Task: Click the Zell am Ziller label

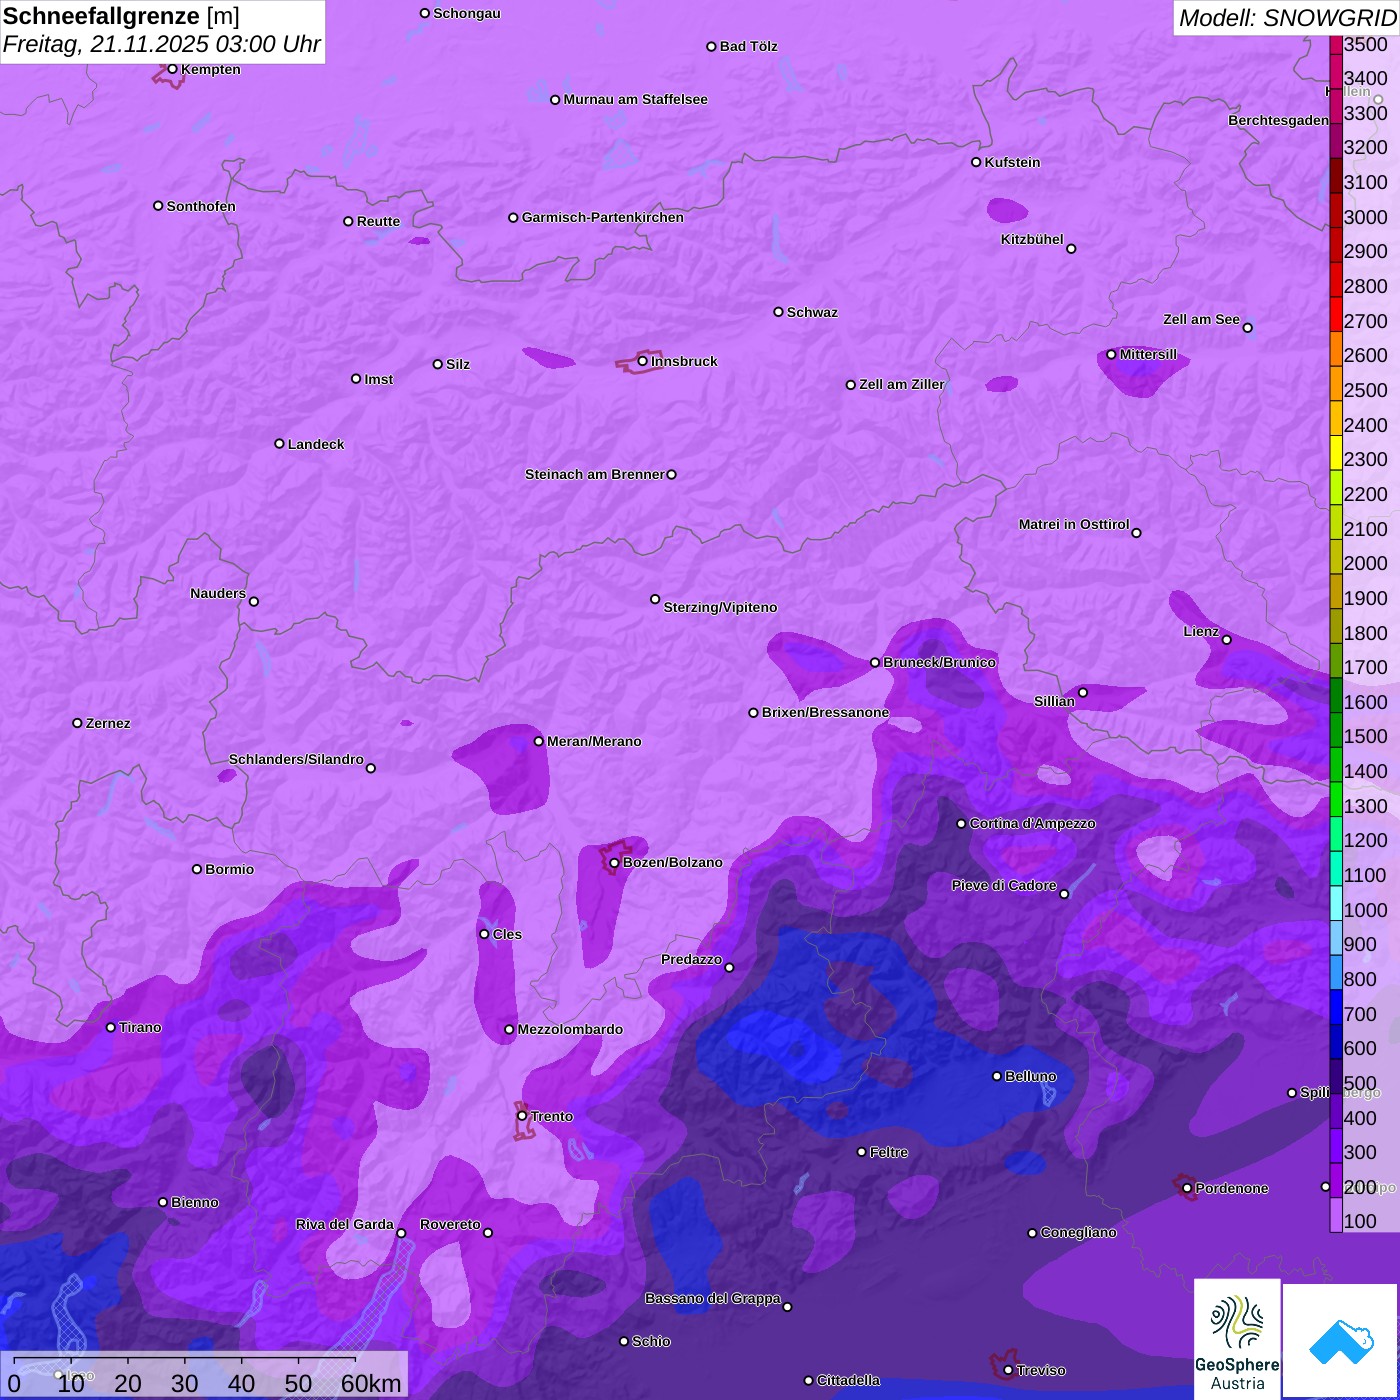Action: tap(902, 384)
